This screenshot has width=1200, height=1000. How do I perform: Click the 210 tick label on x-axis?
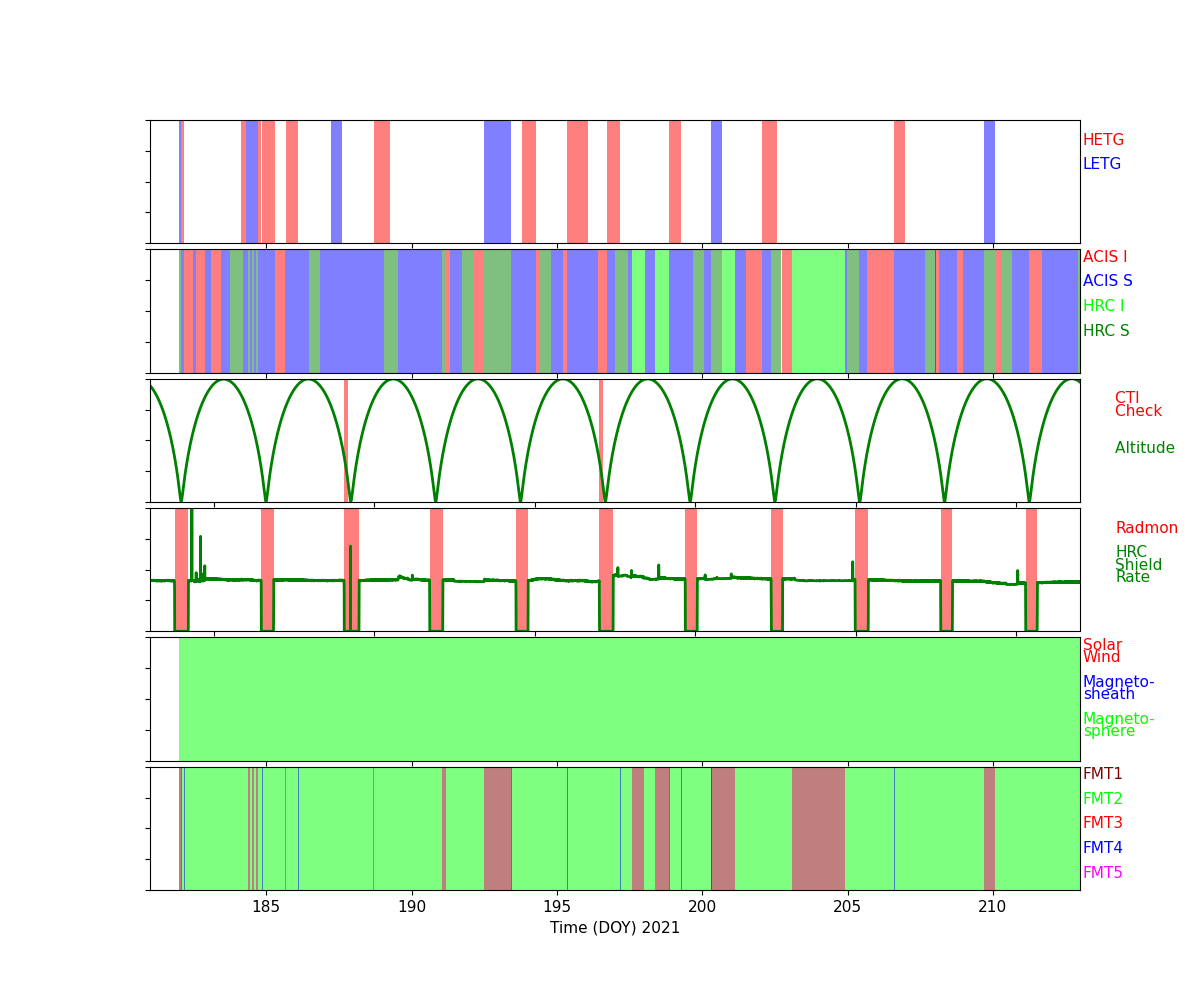click(992, 907)
